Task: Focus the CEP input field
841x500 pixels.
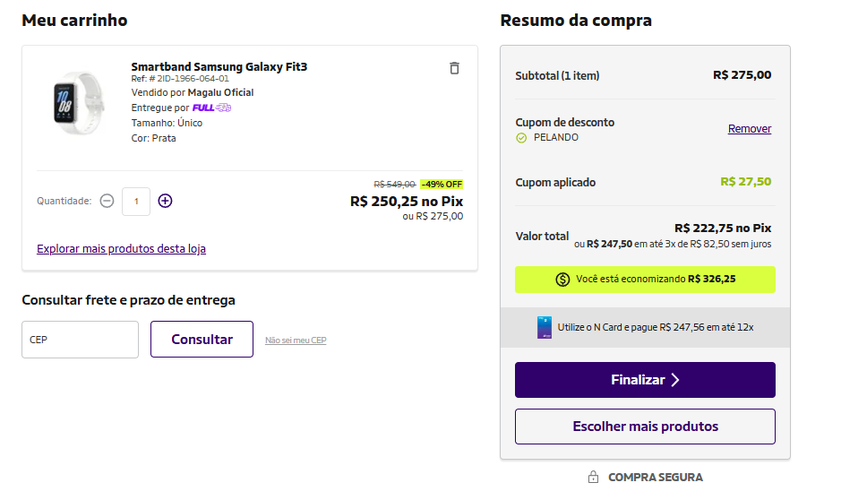Action: [x=80, y=340]
